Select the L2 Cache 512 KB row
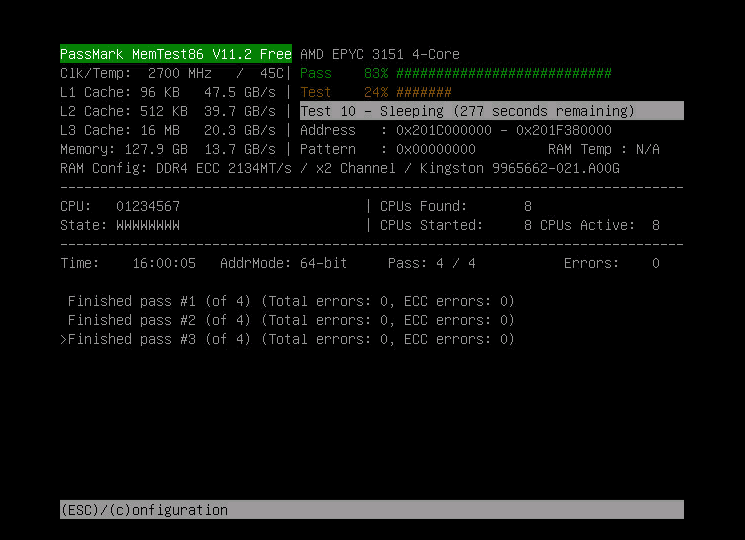The height and width of the screenshot is (540, 745). (x=168, y=111)
